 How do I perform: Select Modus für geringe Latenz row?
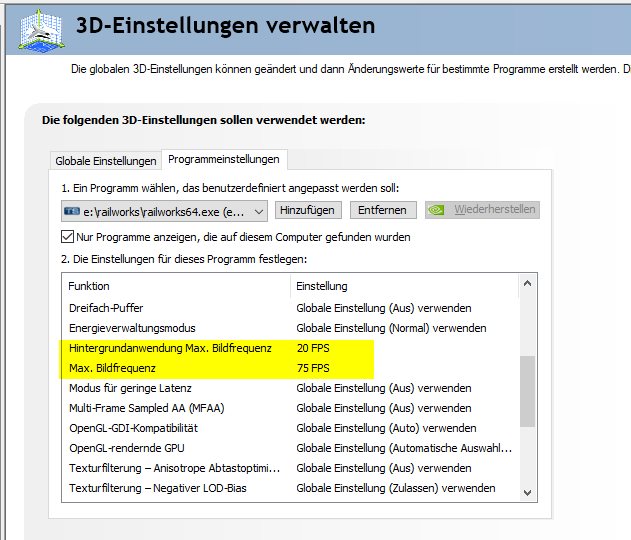(x=290, y=388)
